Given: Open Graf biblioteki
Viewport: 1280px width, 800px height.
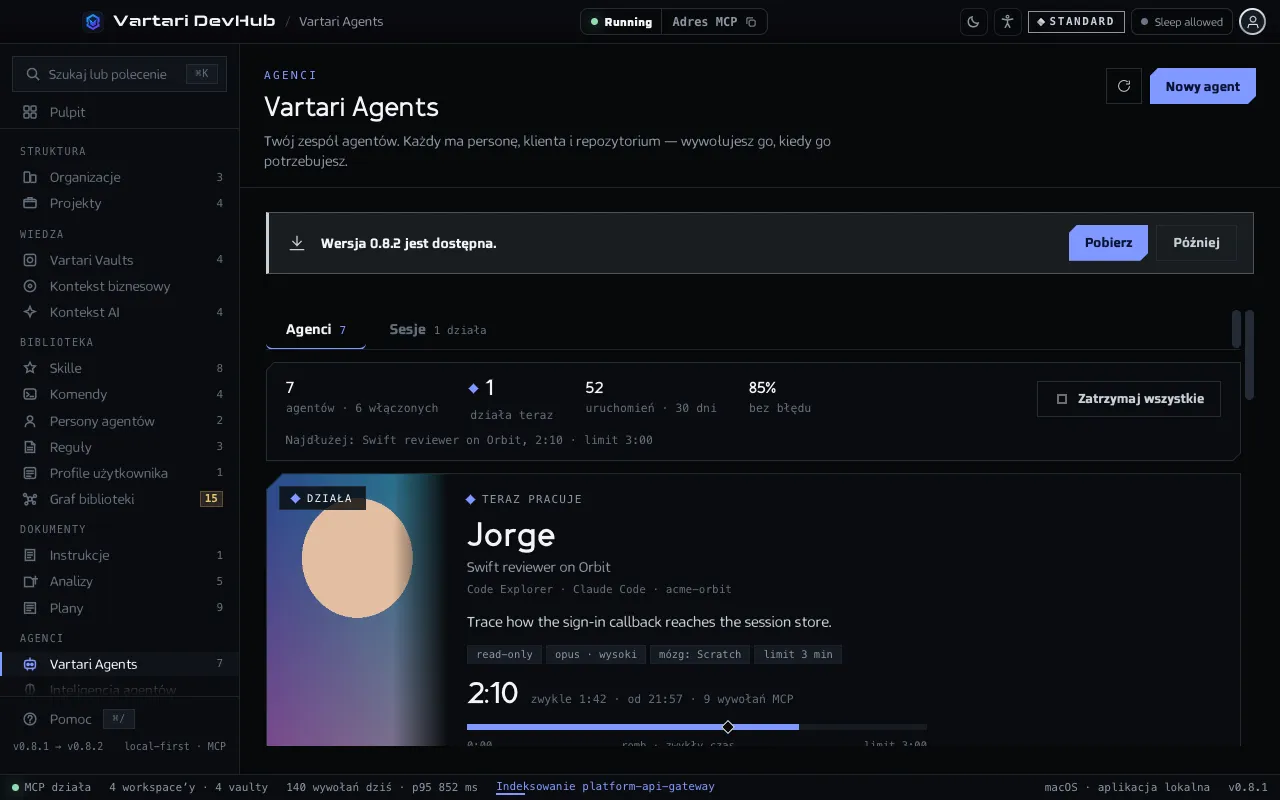Looking at the screenshot, I should pyautogui.click(x=120, y=499).
